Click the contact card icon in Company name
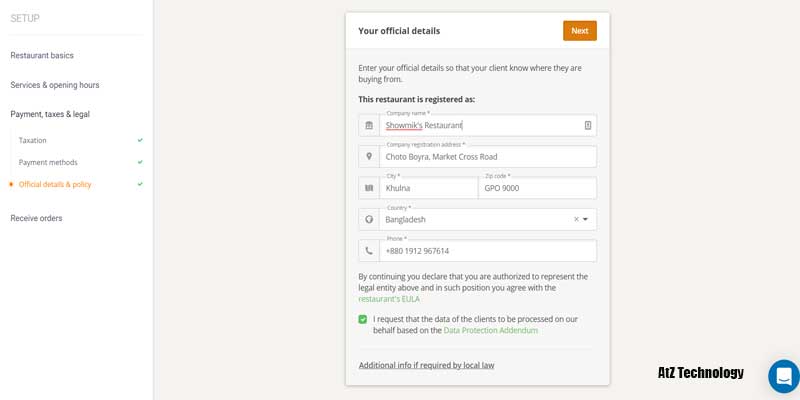 point(588,125)
